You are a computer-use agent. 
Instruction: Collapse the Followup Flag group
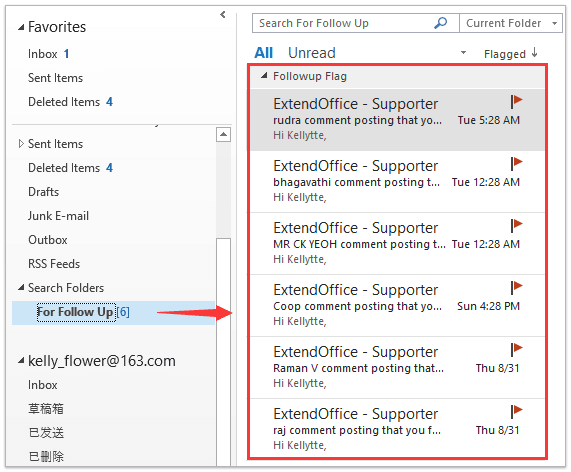264,76
